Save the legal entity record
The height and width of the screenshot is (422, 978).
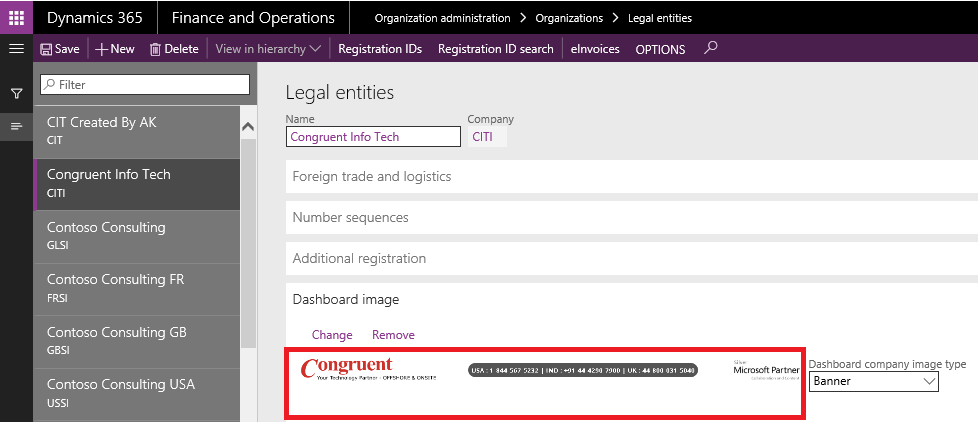tap(60, 49)
